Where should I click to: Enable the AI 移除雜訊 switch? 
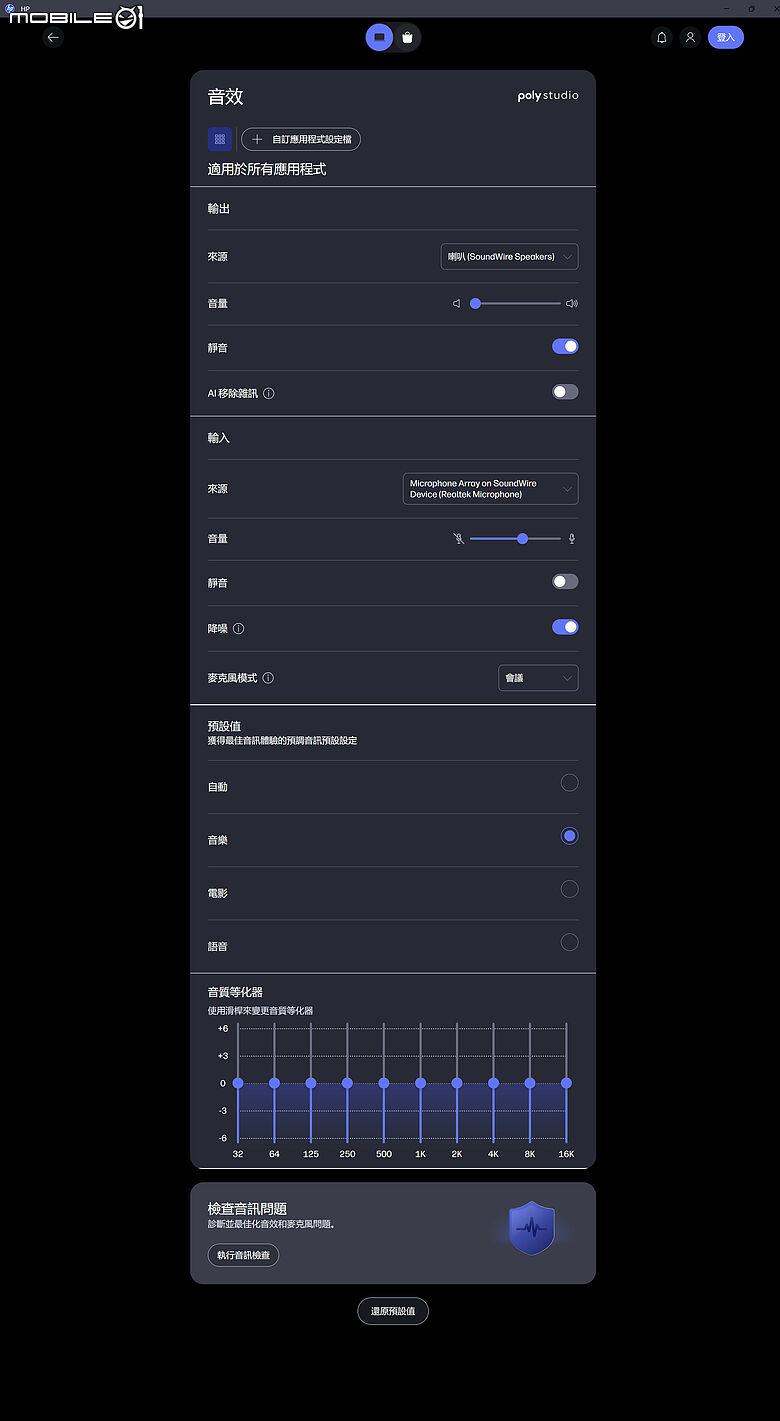pos(565,392)
